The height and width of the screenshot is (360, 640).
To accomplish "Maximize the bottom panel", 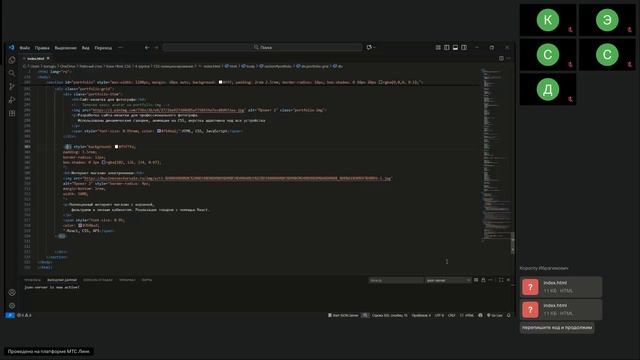I will [x=501, y=280].
